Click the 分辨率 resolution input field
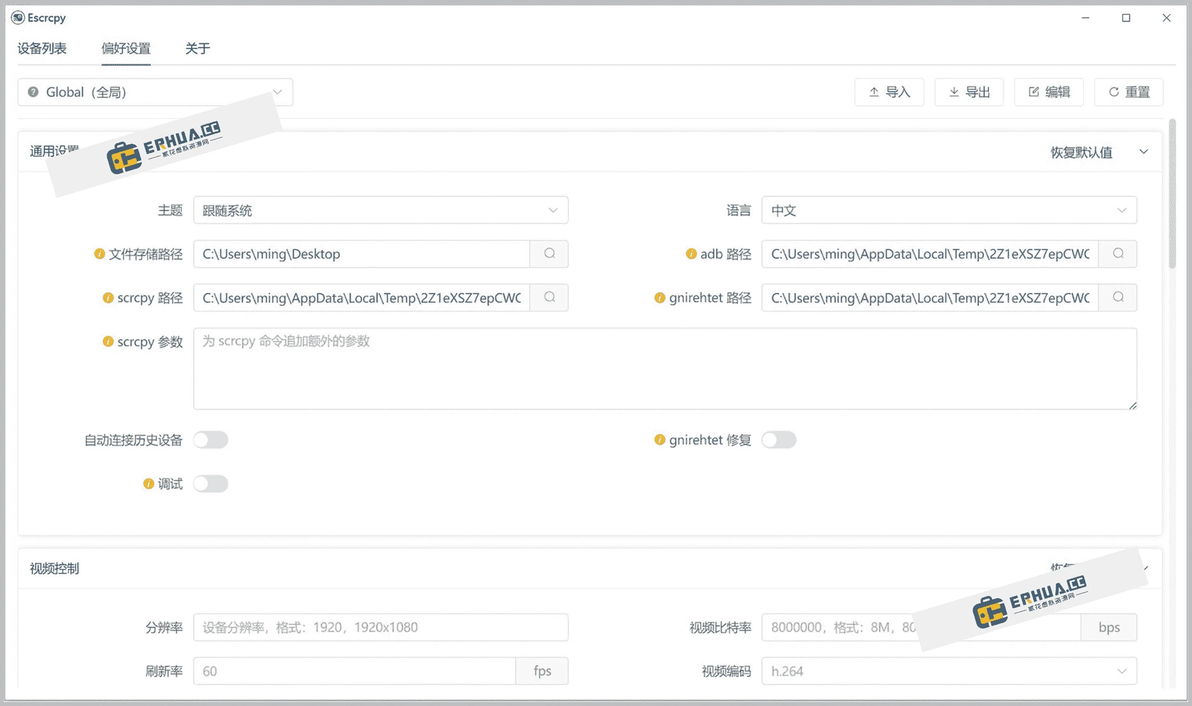1192x706 pixels. (381, 627)
